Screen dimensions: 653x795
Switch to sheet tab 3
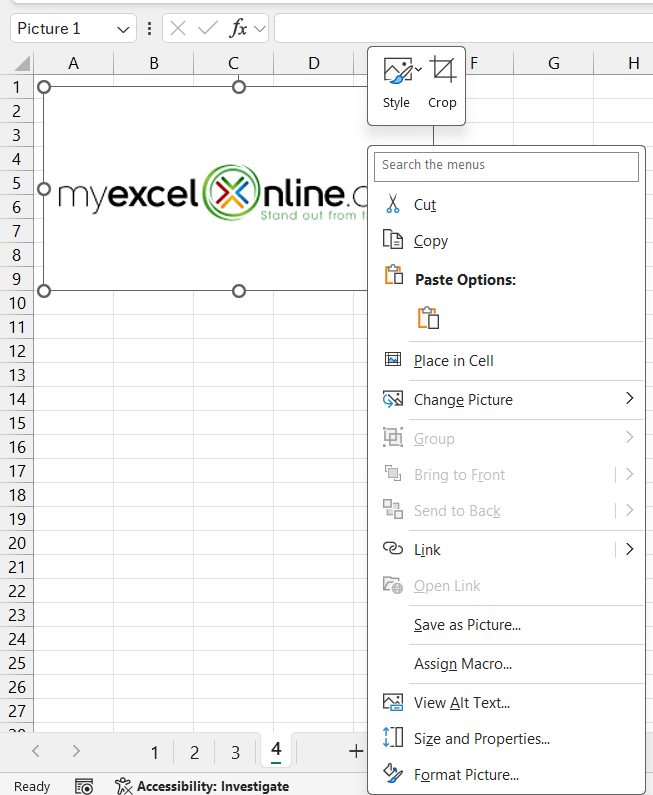235,752
